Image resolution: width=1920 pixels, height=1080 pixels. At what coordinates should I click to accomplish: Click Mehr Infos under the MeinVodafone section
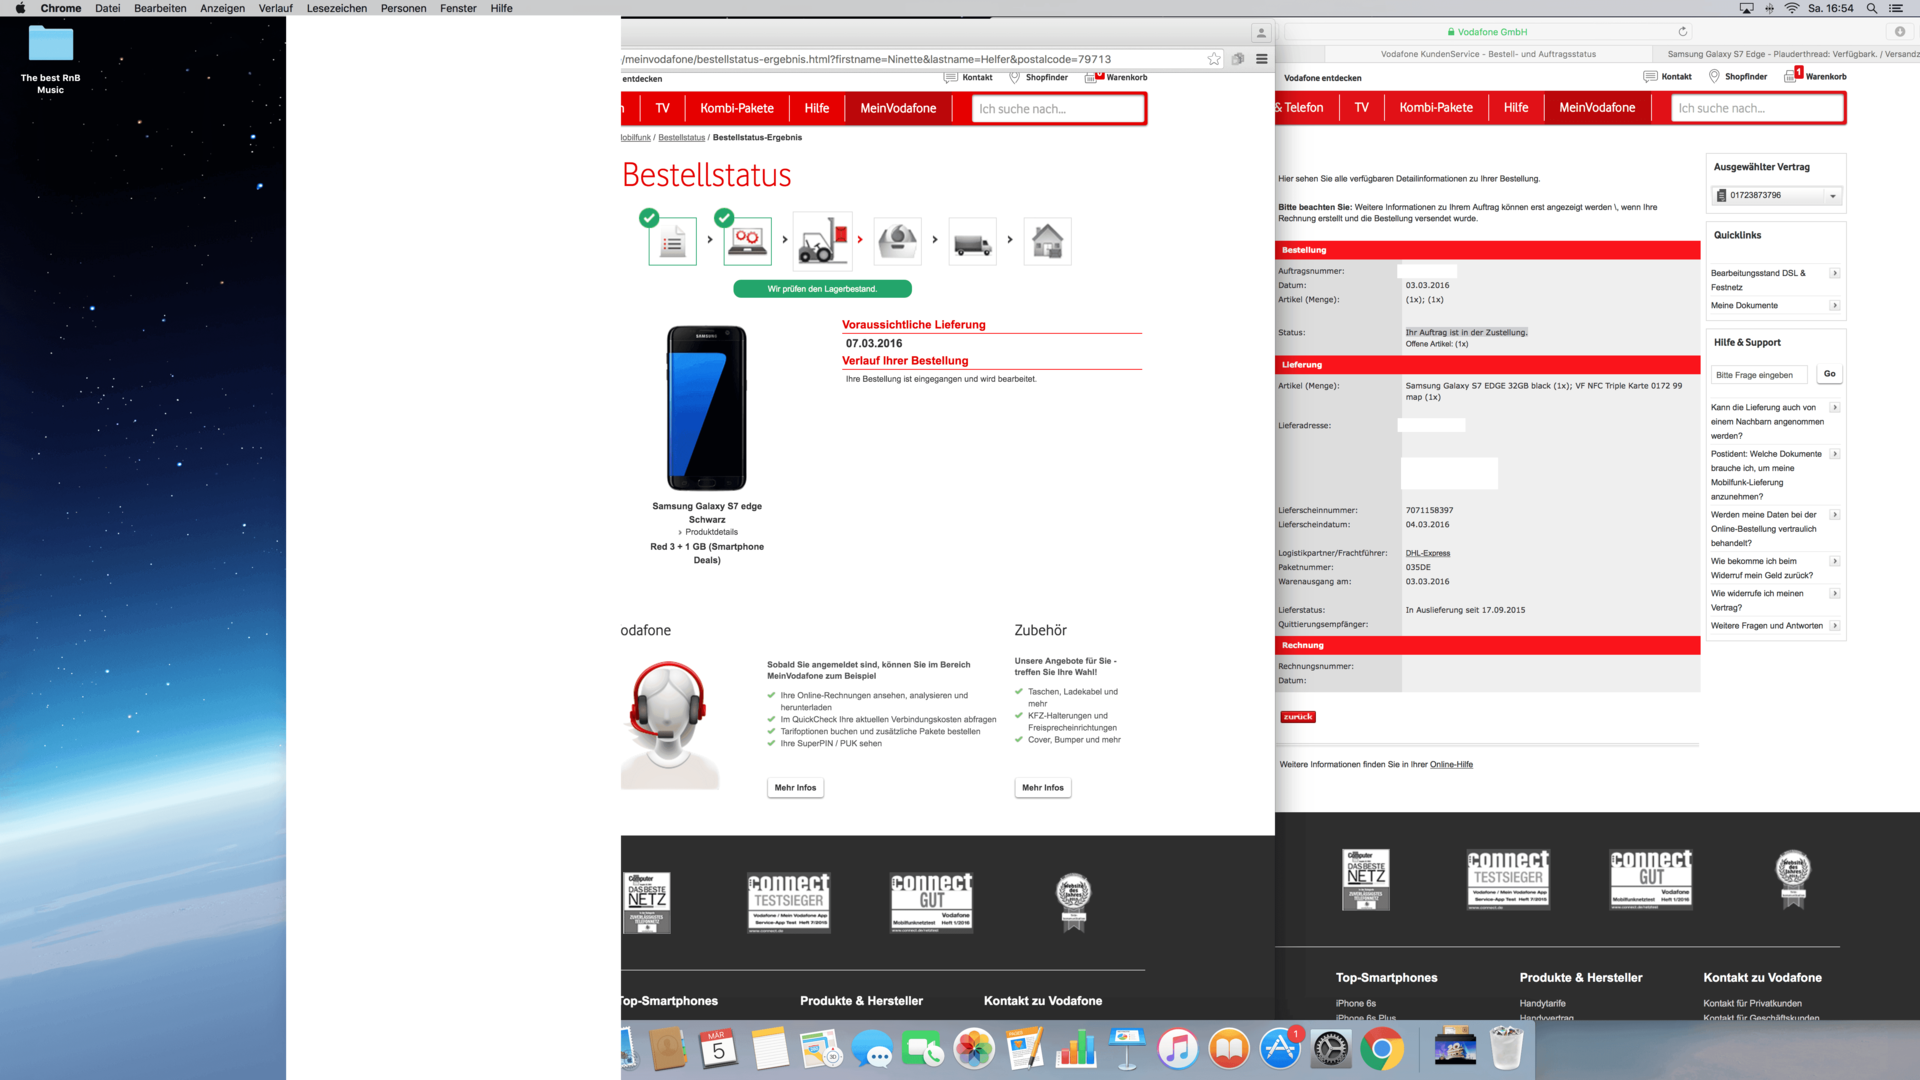(x=795, y=788)
